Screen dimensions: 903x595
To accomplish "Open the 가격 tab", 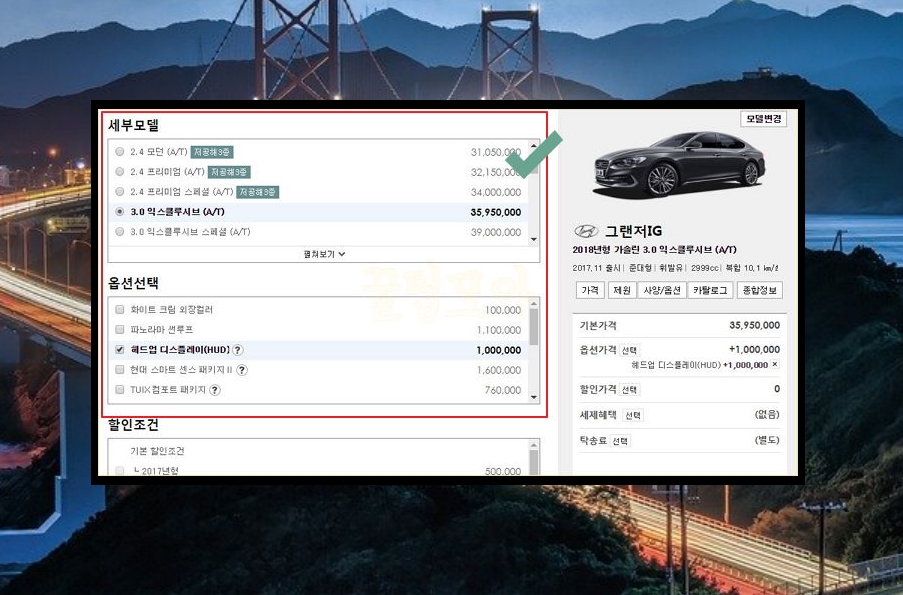I will coord(590,290).
